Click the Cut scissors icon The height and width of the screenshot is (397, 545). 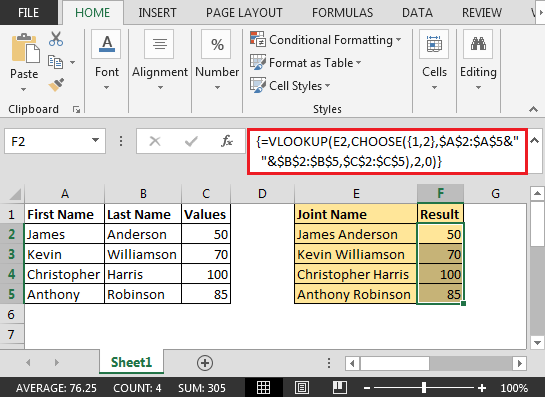(56, 39)
